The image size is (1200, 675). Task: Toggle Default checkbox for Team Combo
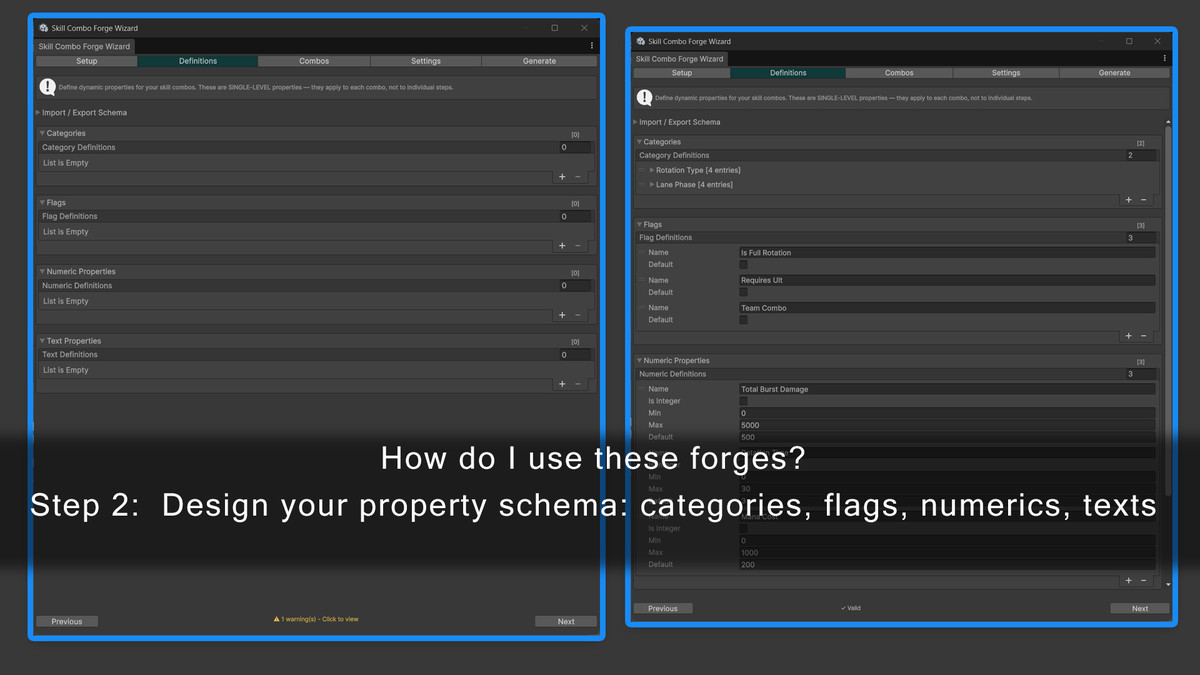pos(743,320)
